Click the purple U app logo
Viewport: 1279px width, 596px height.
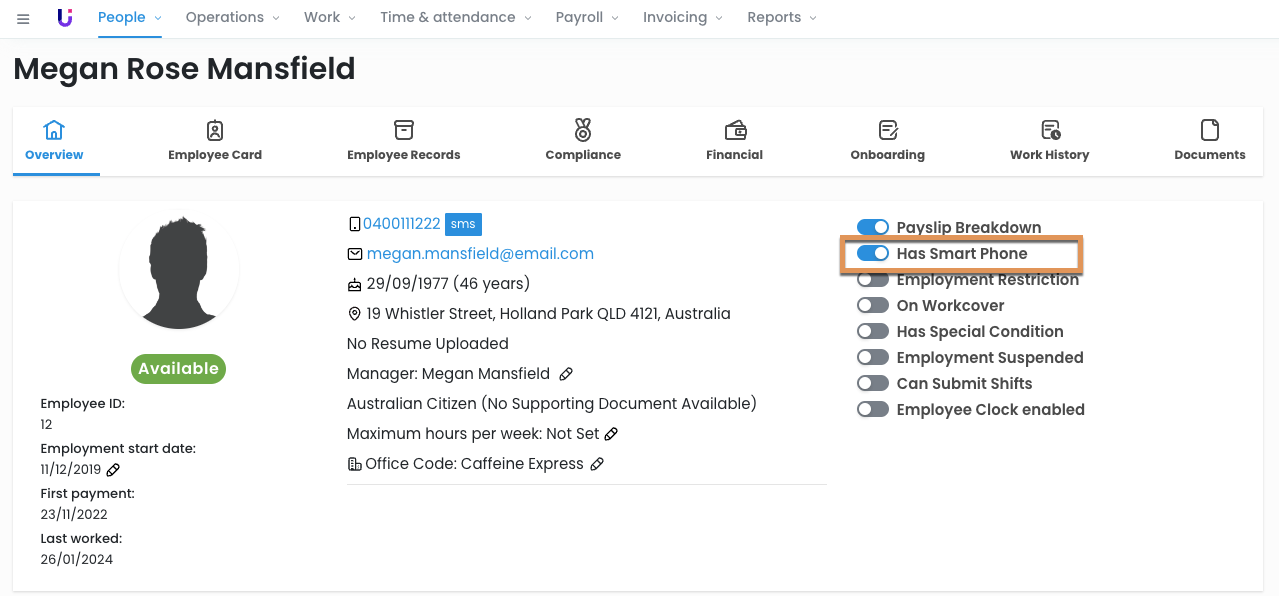pyautogui.click(x=65, y=18)
